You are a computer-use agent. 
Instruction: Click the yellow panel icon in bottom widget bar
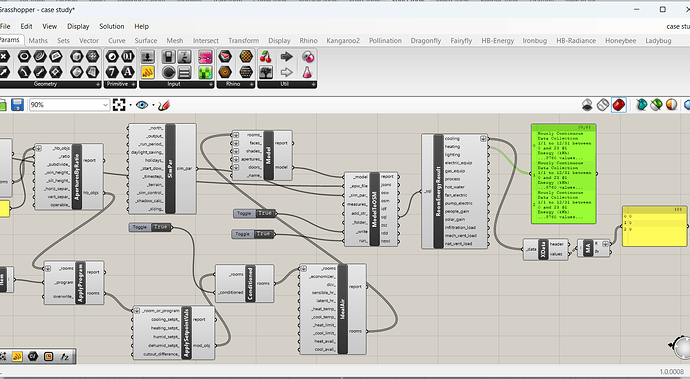click(17, 356)
